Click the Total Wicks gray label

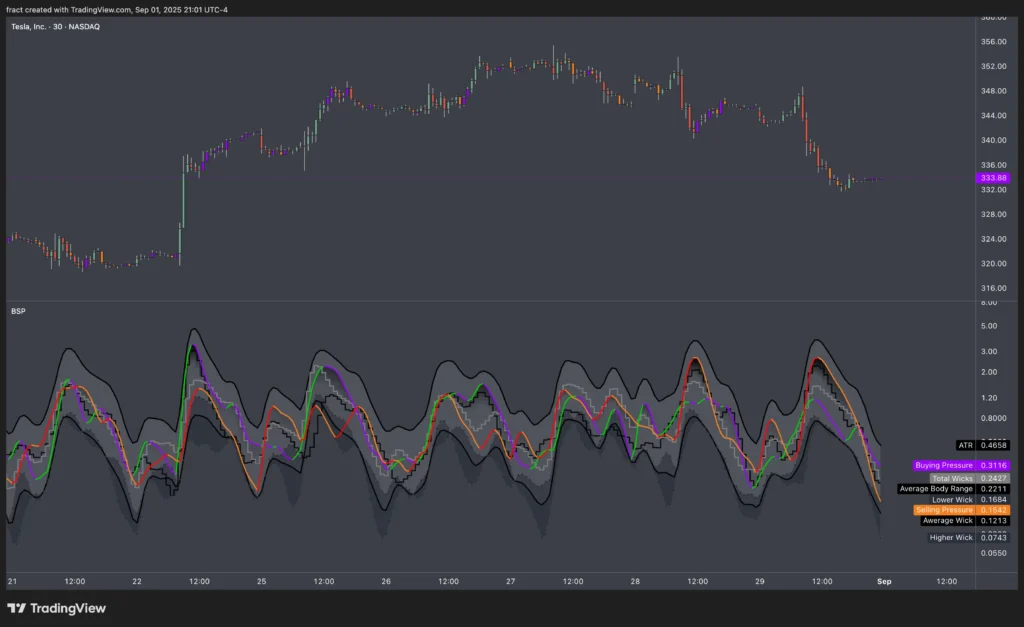coord(950,478)
